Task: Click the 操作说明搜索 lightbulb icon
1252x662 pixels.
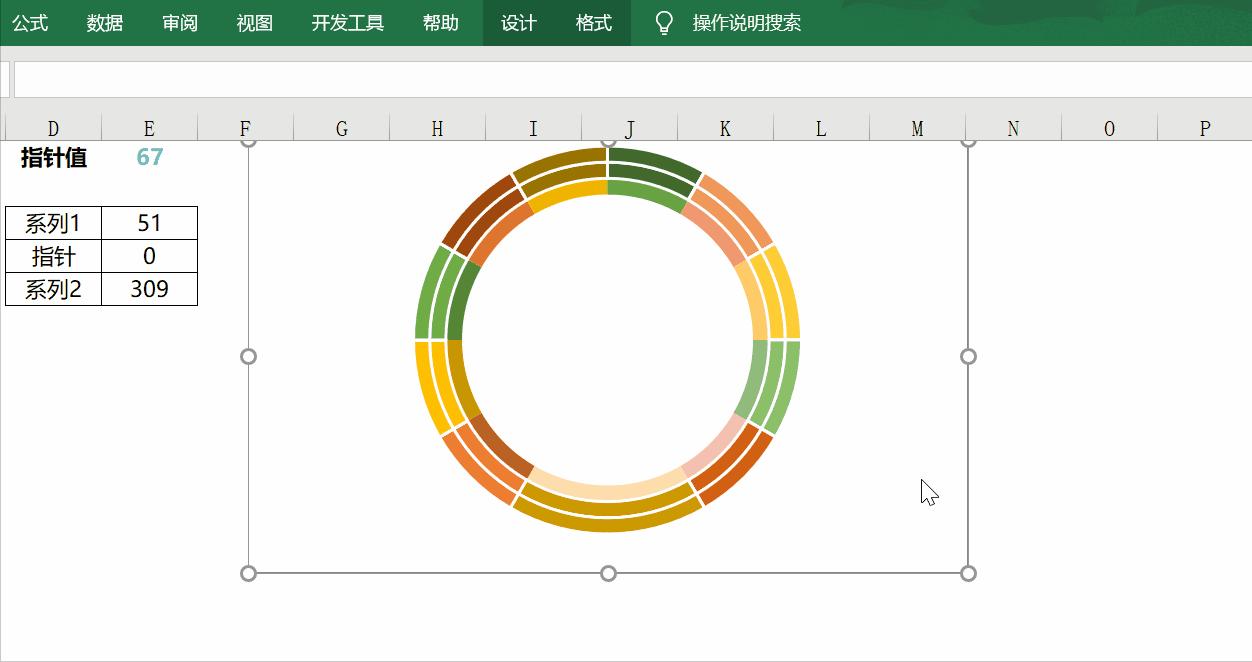Action: pos(667,22)
